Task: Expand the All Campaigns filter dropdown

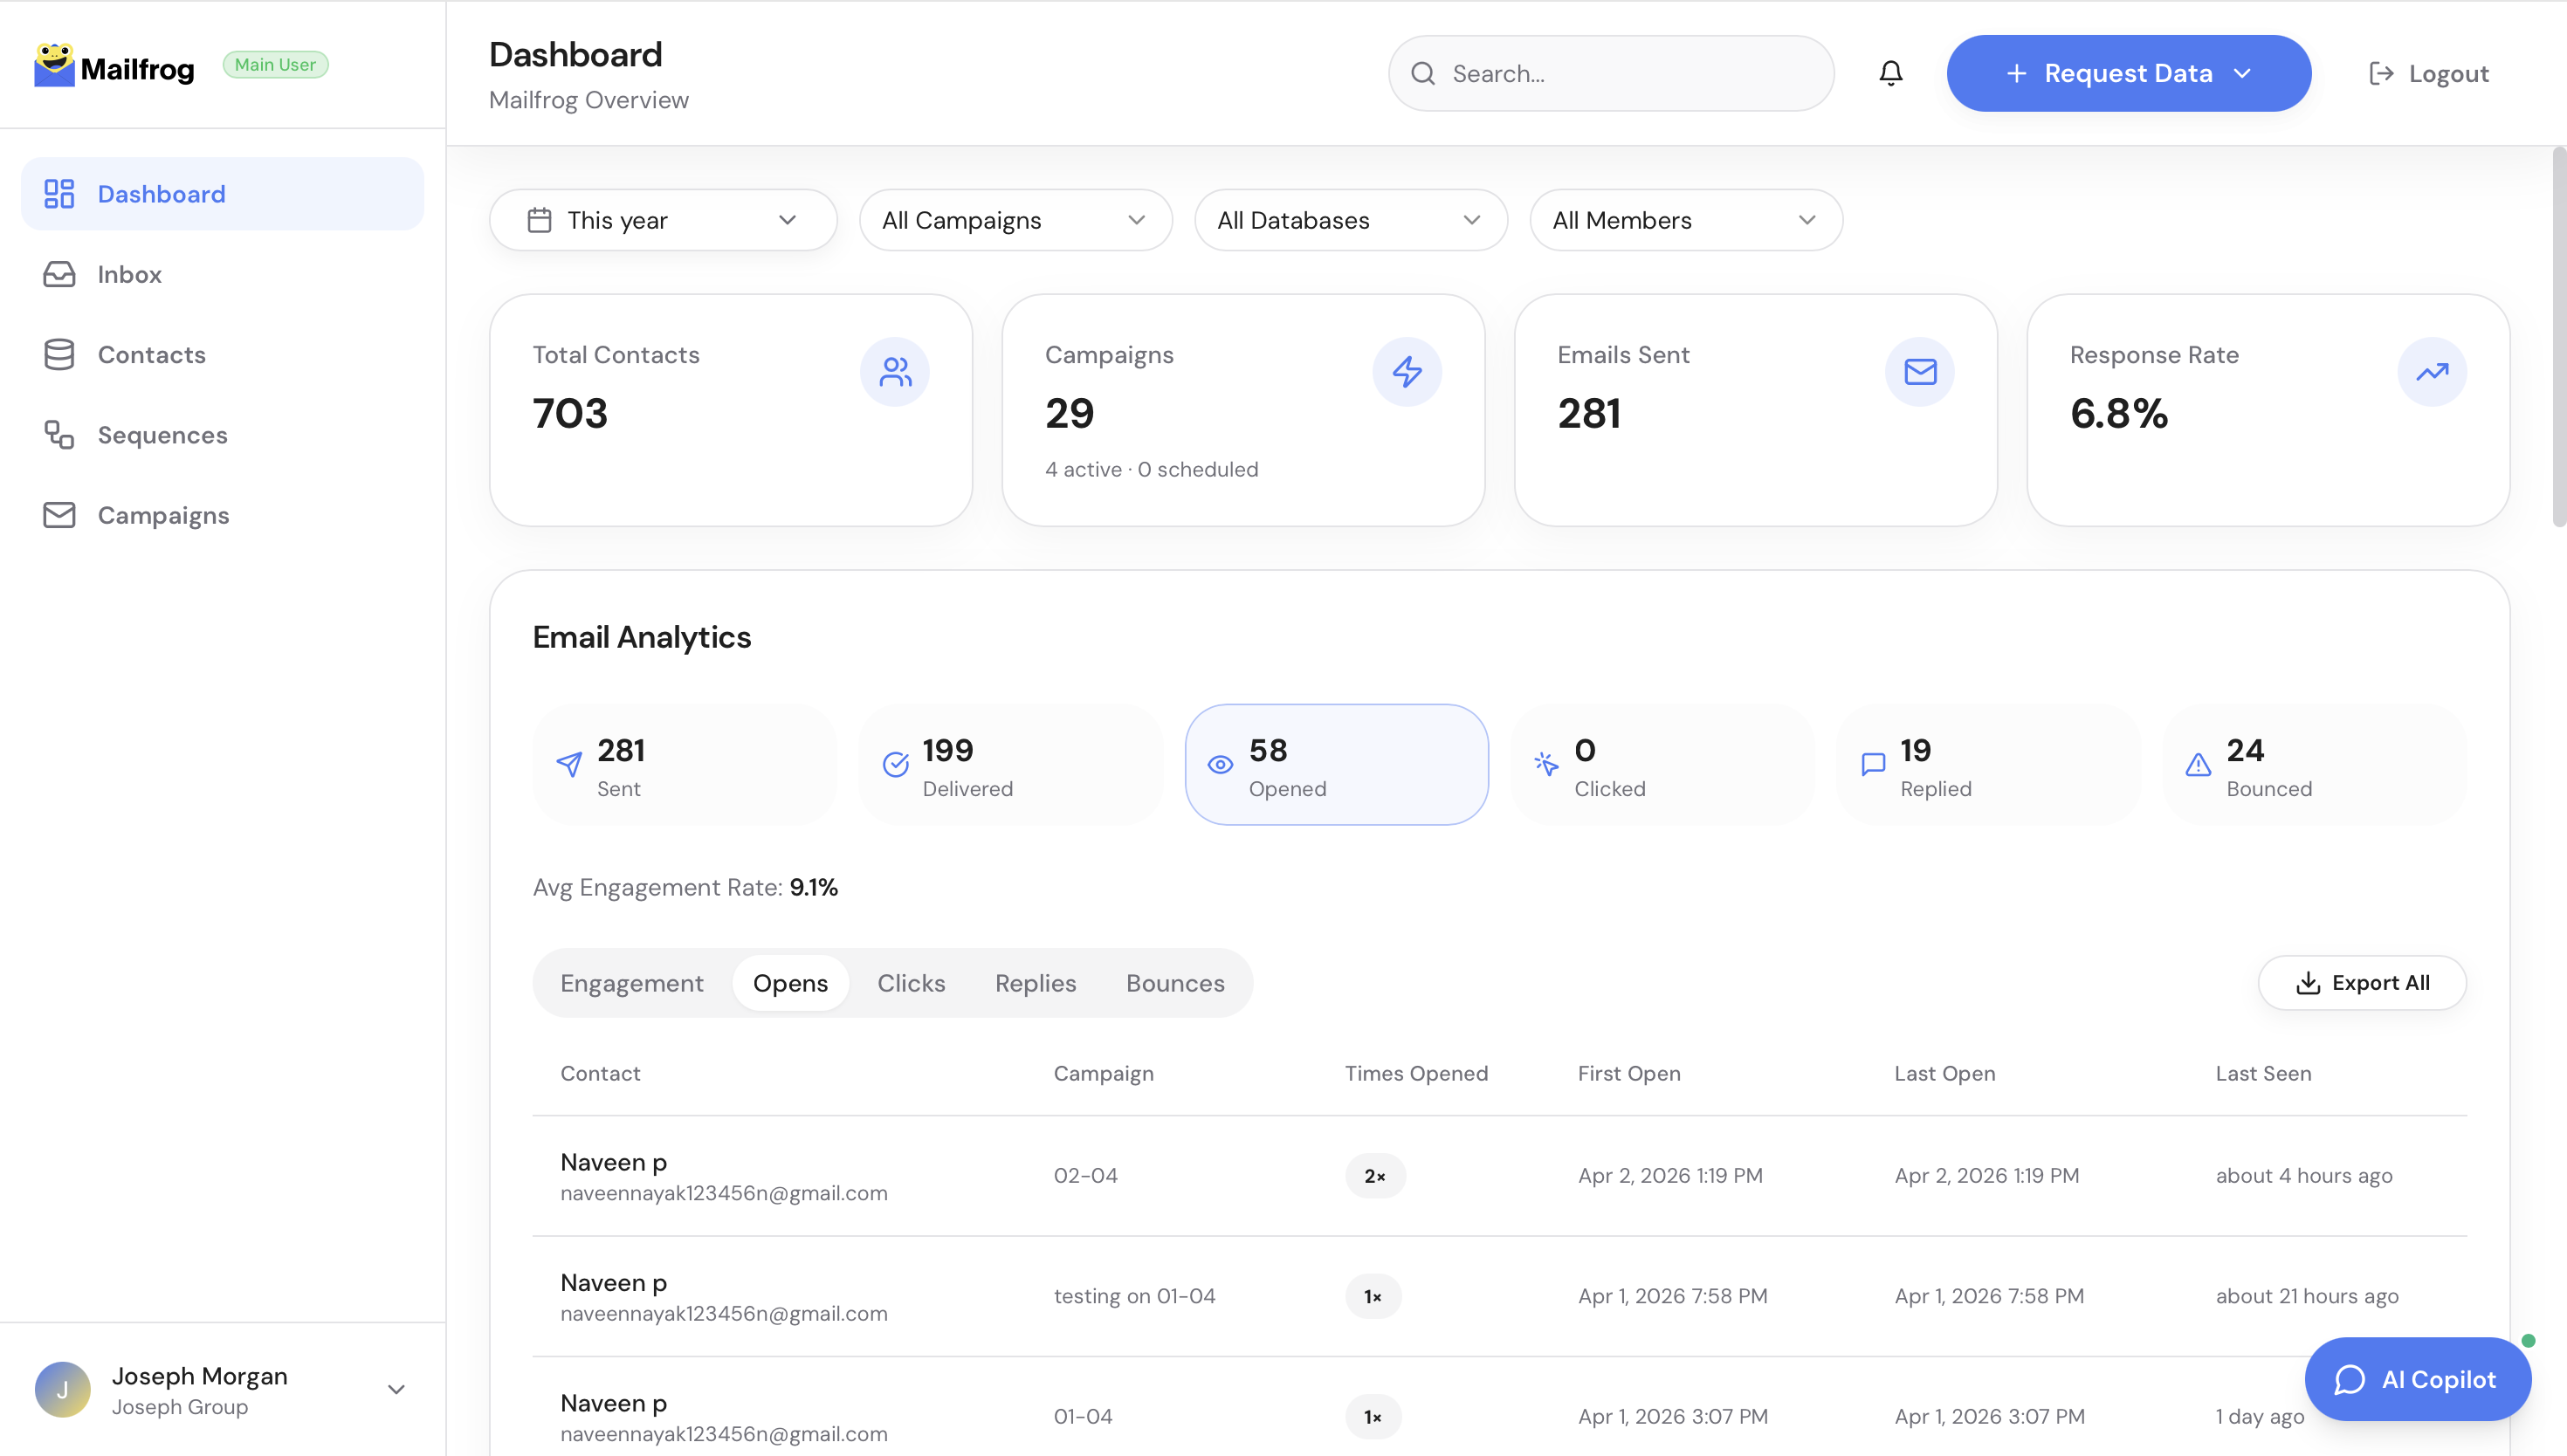Action: tap(1015, 220)
